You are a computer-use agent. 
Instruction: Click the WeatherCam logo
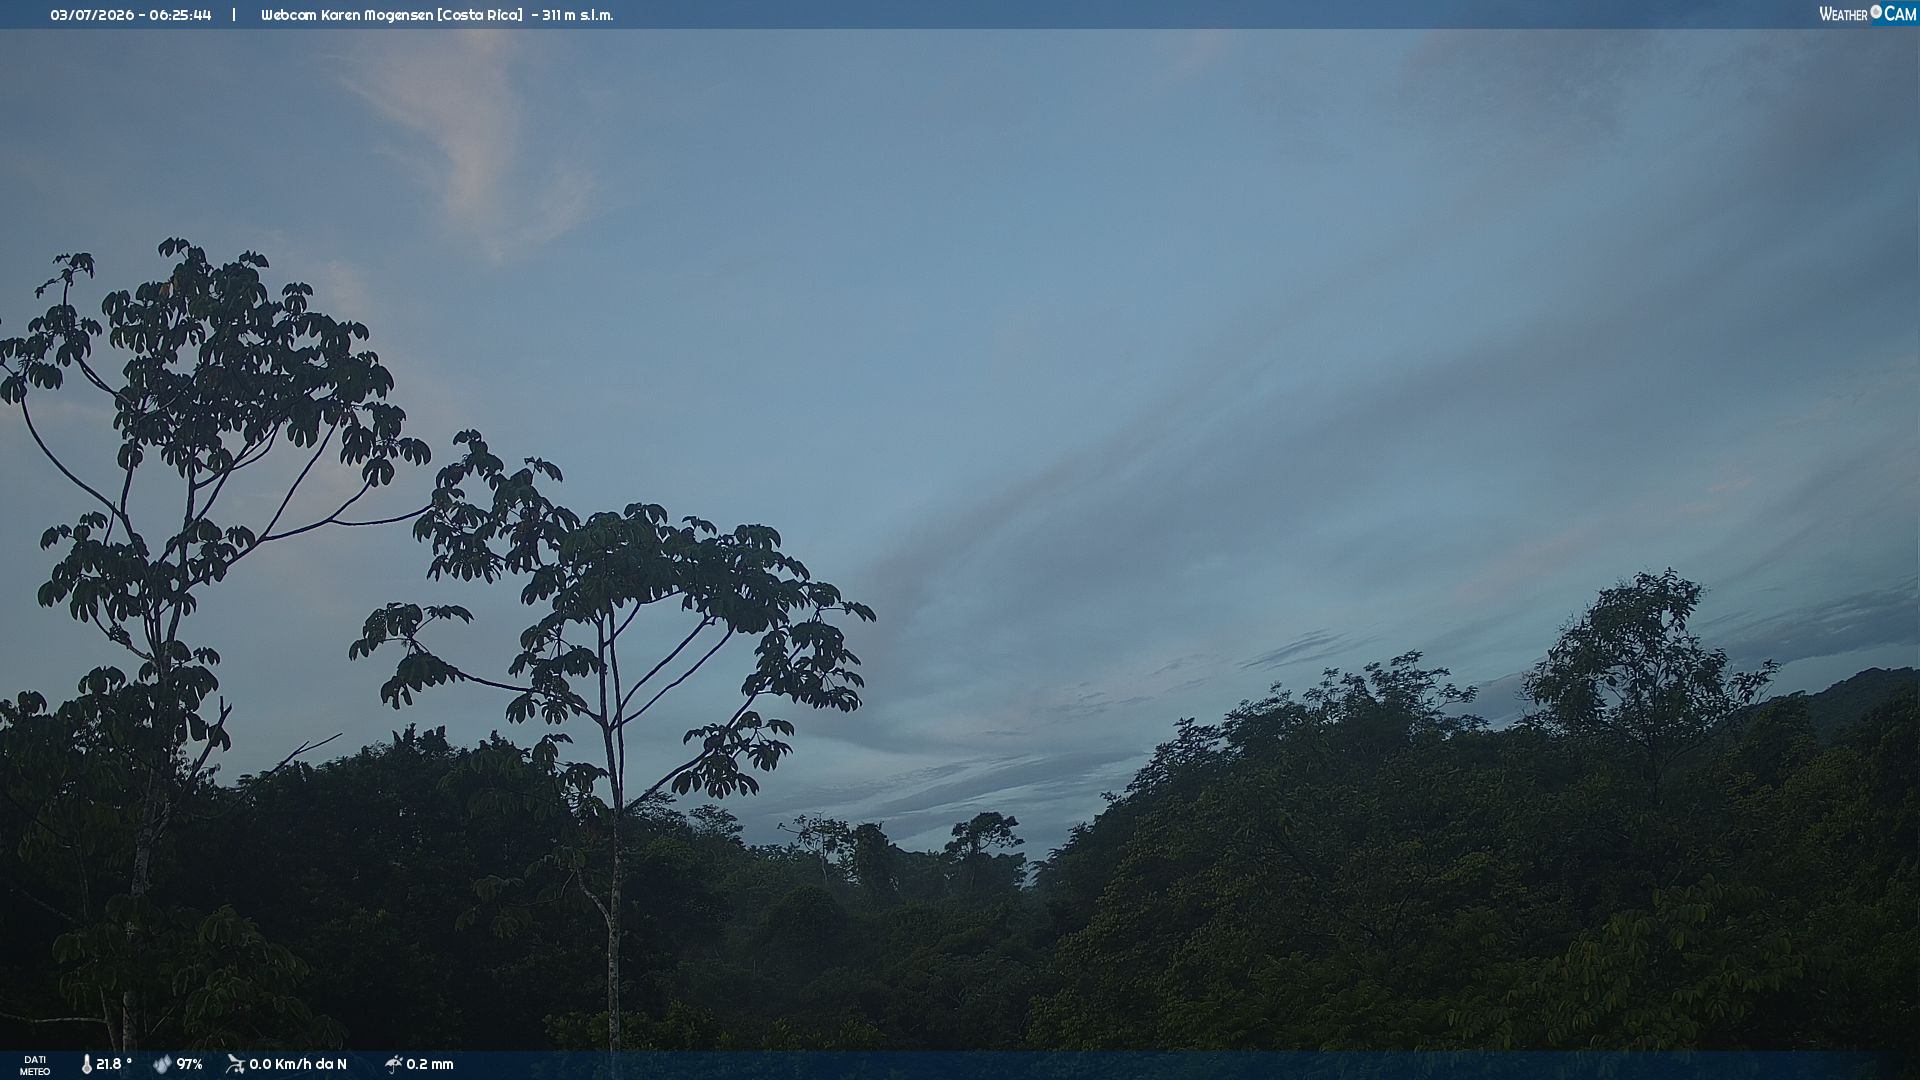[1867, 14]
